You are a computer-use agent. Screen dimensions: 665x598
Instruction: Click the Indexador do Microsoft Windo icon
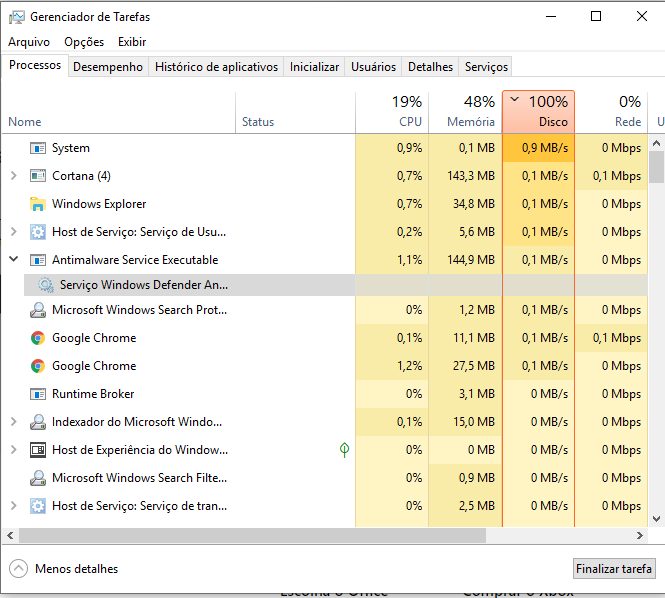click(38, 422)
